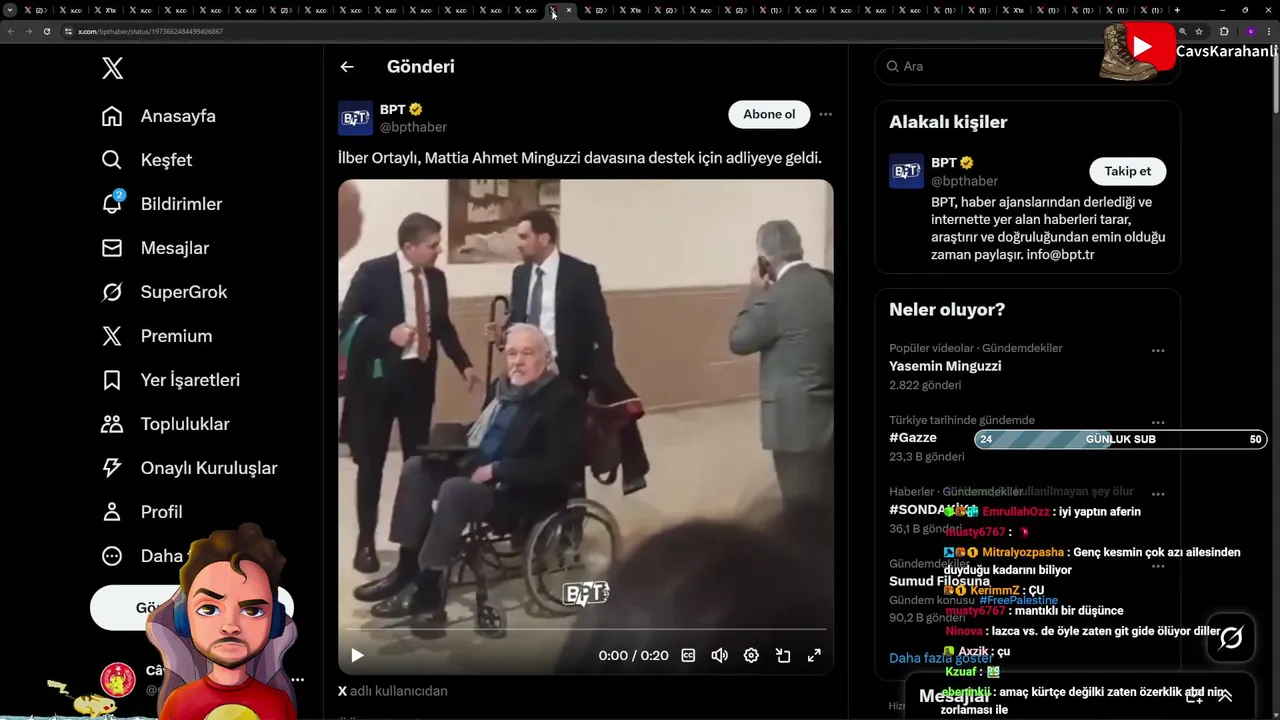
Task: Open more options for Yasemin Minguzzi trend
Action: coord(1158,351)
